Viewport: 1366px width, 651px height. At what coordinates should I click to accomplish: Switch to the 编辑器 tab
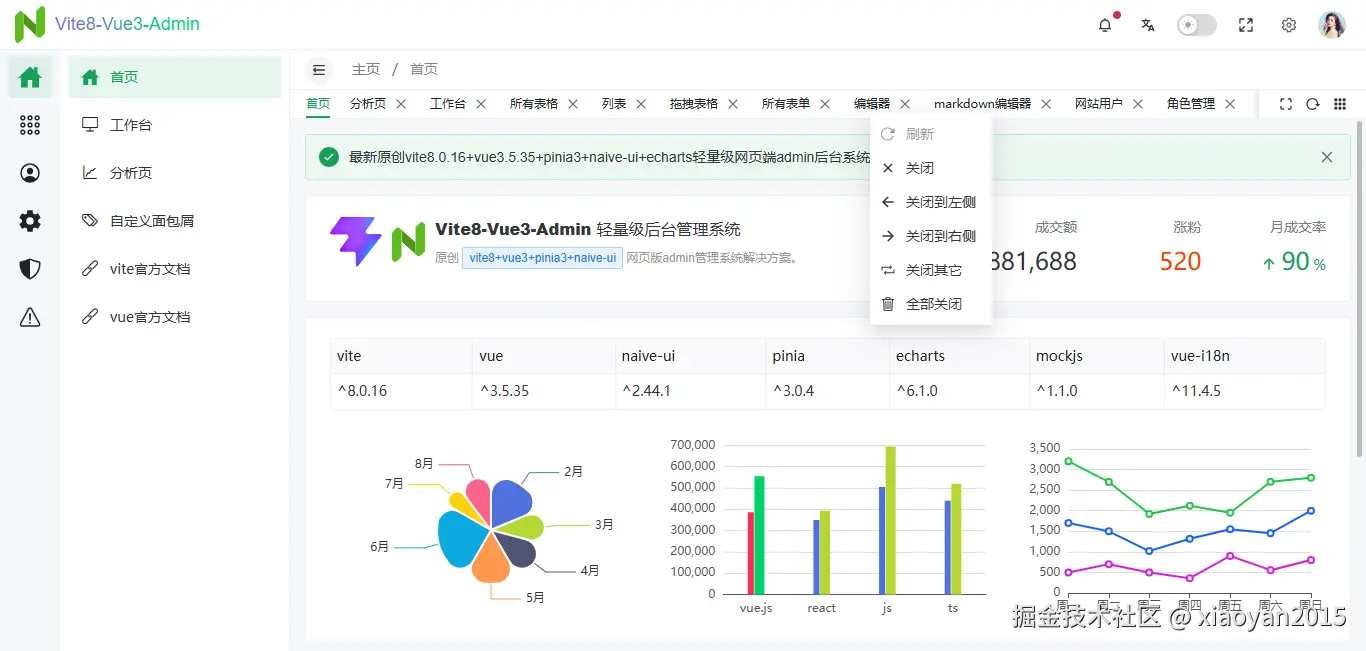click(x=872, y=103)
